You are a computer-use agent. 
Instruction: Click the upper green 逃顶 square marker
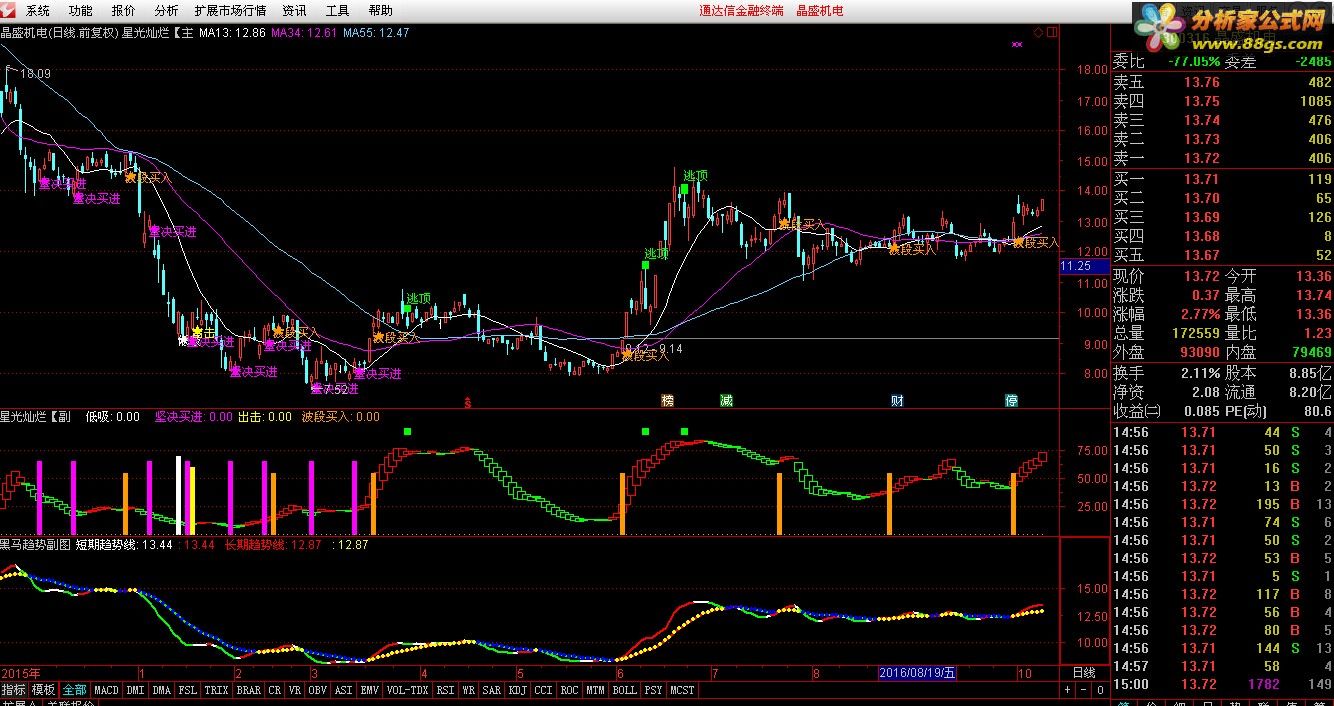click(x=685, y=188)
